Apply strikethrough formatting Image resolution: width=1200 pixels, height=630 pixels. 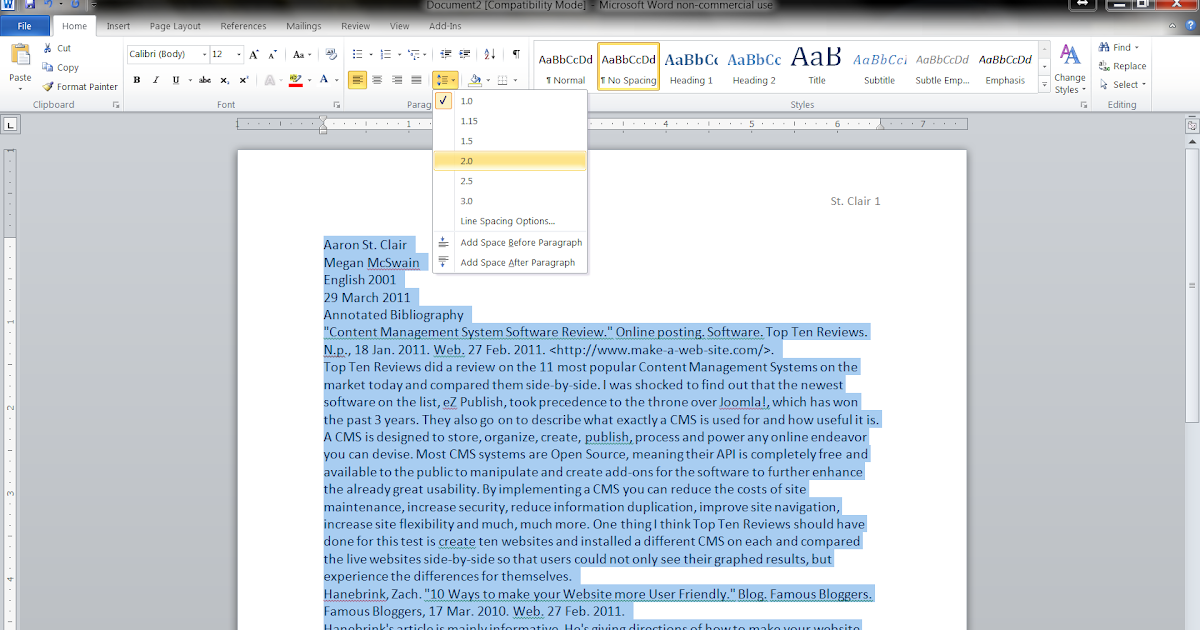tap(204, 80)
